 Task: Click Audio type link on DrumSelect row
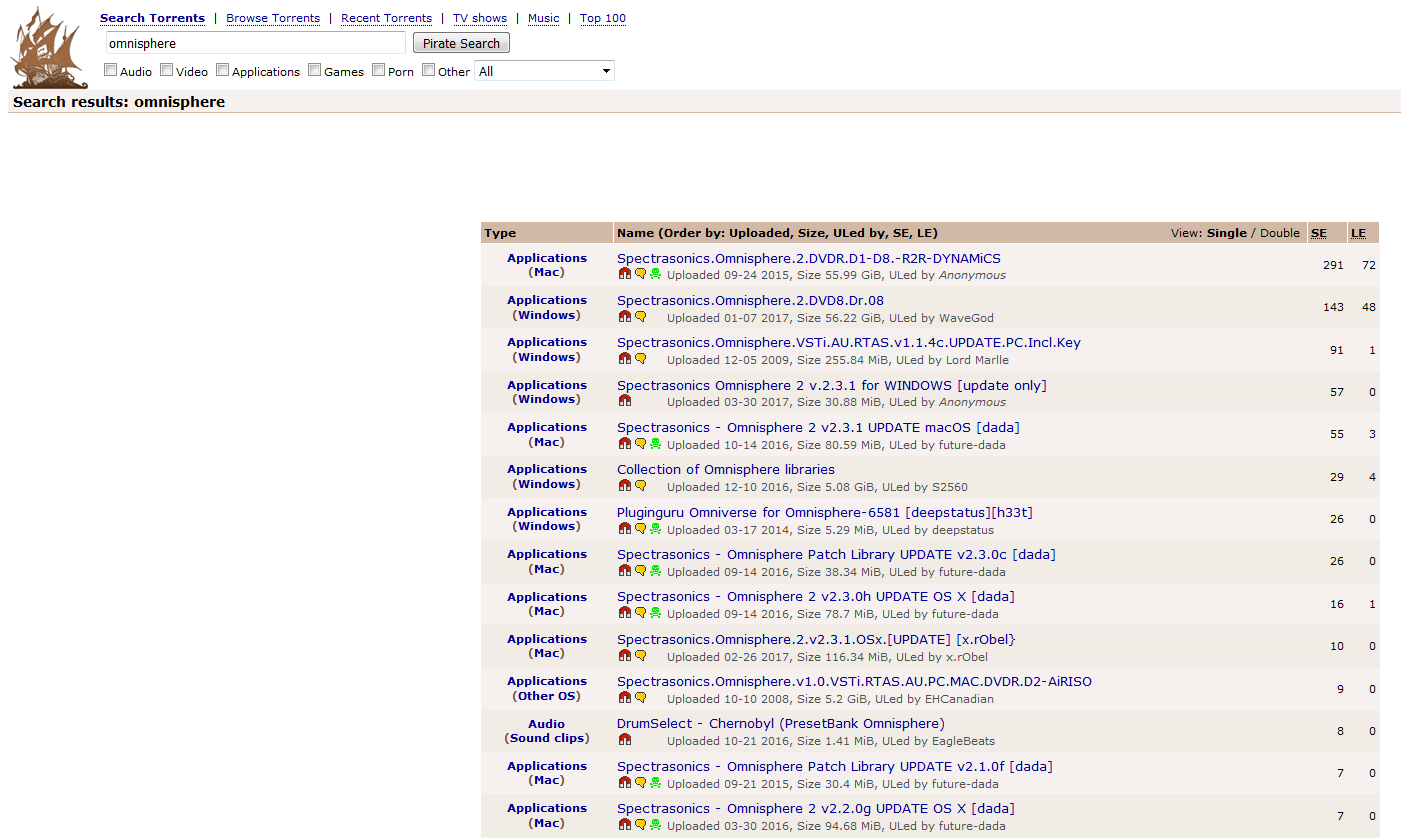tap(547, 724)
